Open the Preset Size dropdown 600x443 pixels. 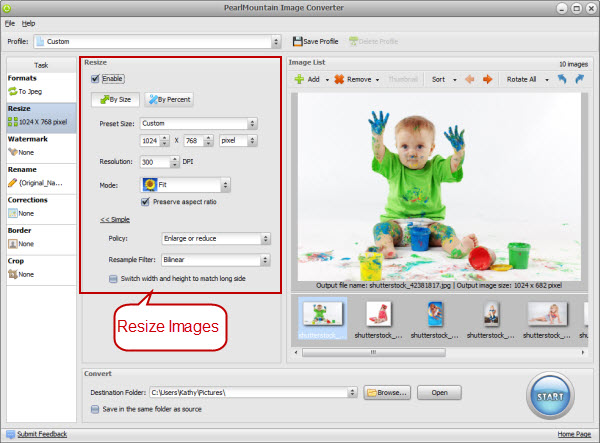point(198,124)
